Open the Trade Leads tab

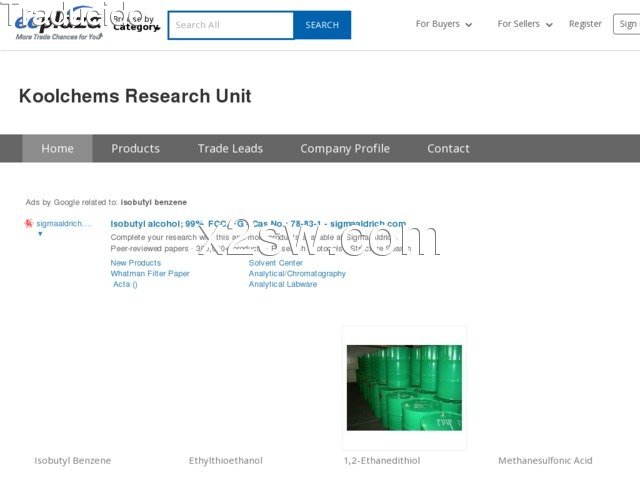coord(230,148)
